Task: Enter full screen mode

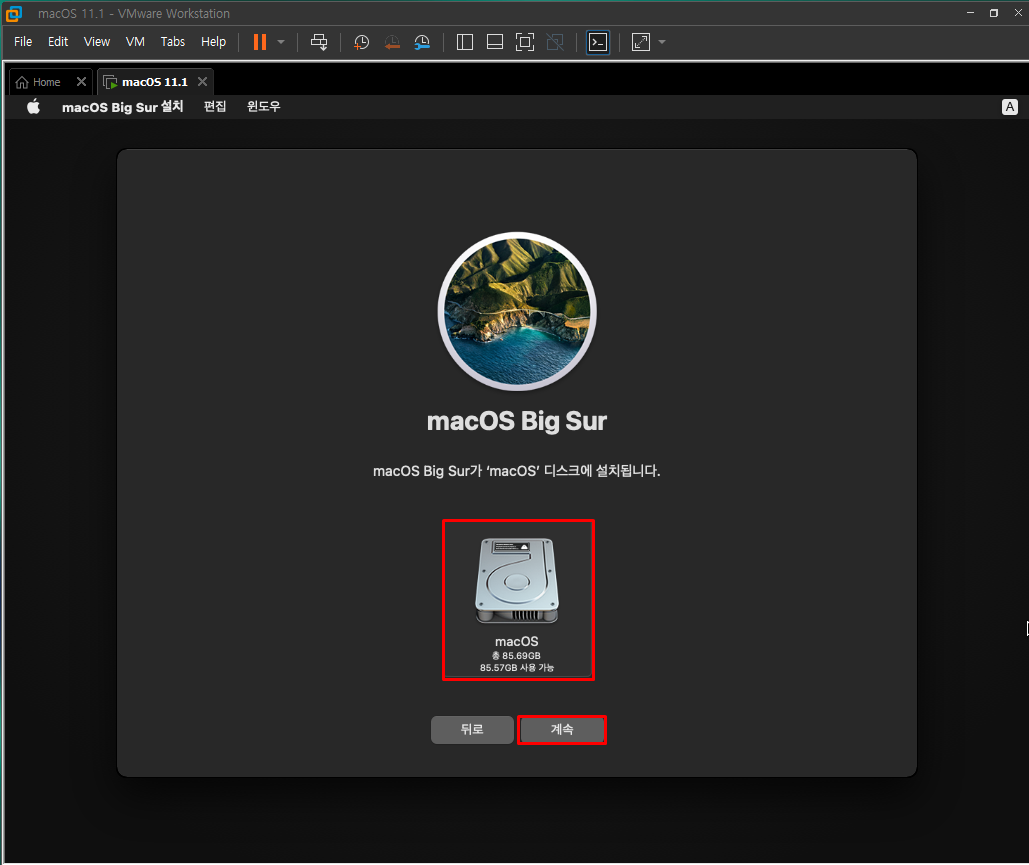Action: [x=525, y=42]
